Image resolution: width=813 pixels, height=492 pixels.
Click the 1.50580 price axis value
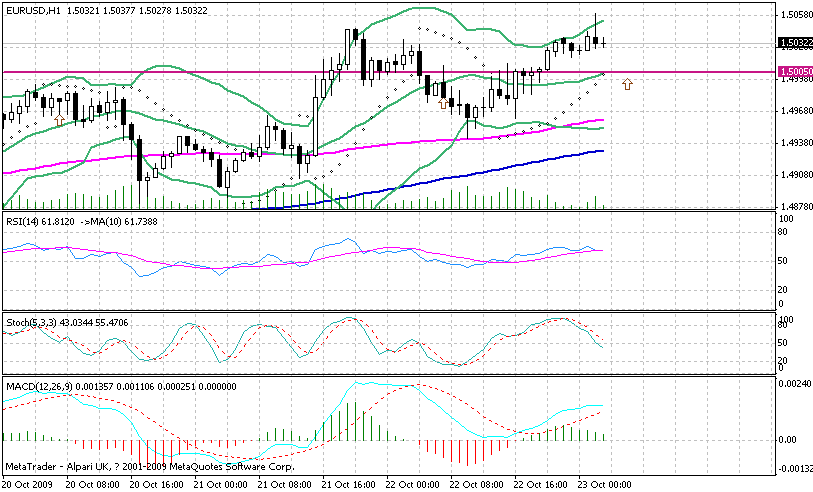(x=796, y=15)
